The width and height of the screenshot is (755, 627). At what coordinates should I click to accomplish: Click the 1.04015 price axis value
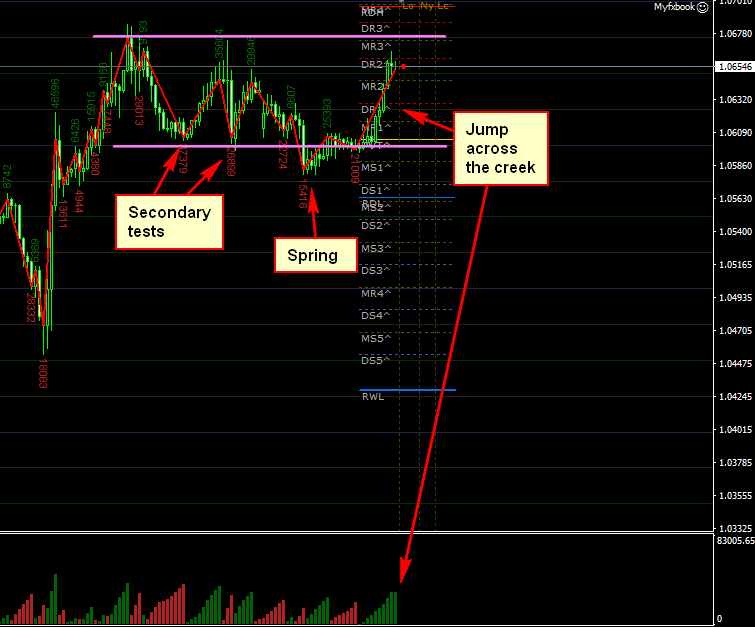coord(735,430)
